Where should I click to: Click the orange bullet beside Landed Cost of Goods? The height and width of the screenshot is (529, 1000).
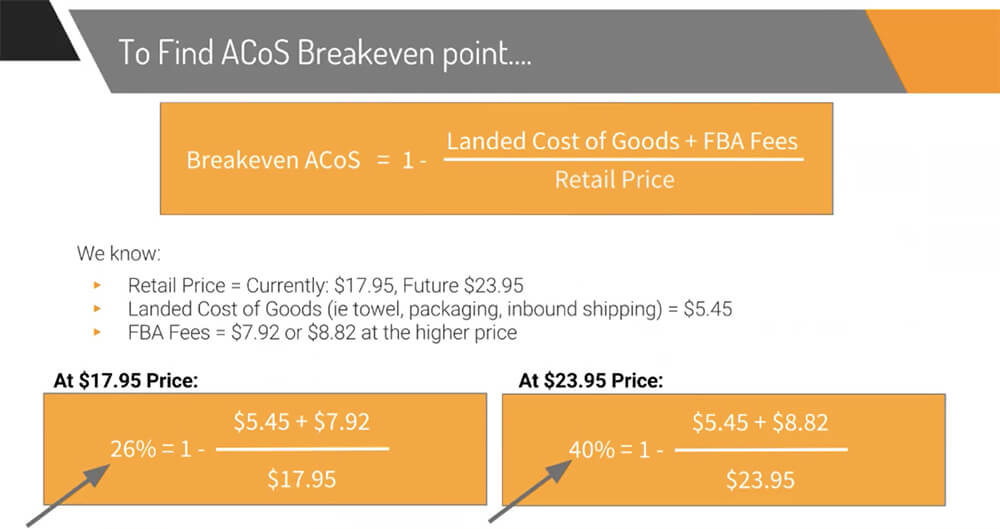[98, 309]
